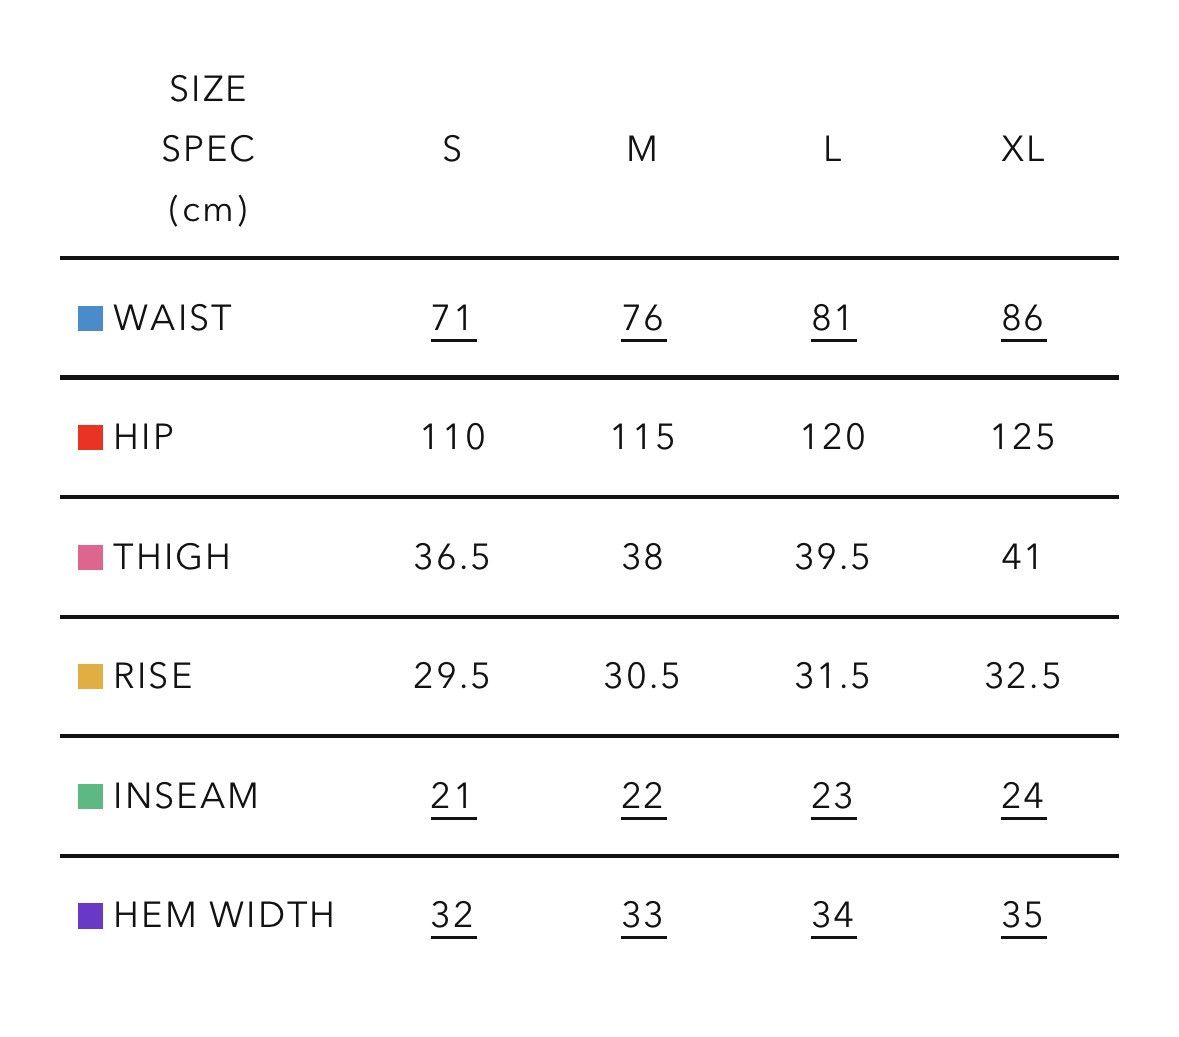
Task: Click the underlined hem width value 35
Action: click(1023, 917)
